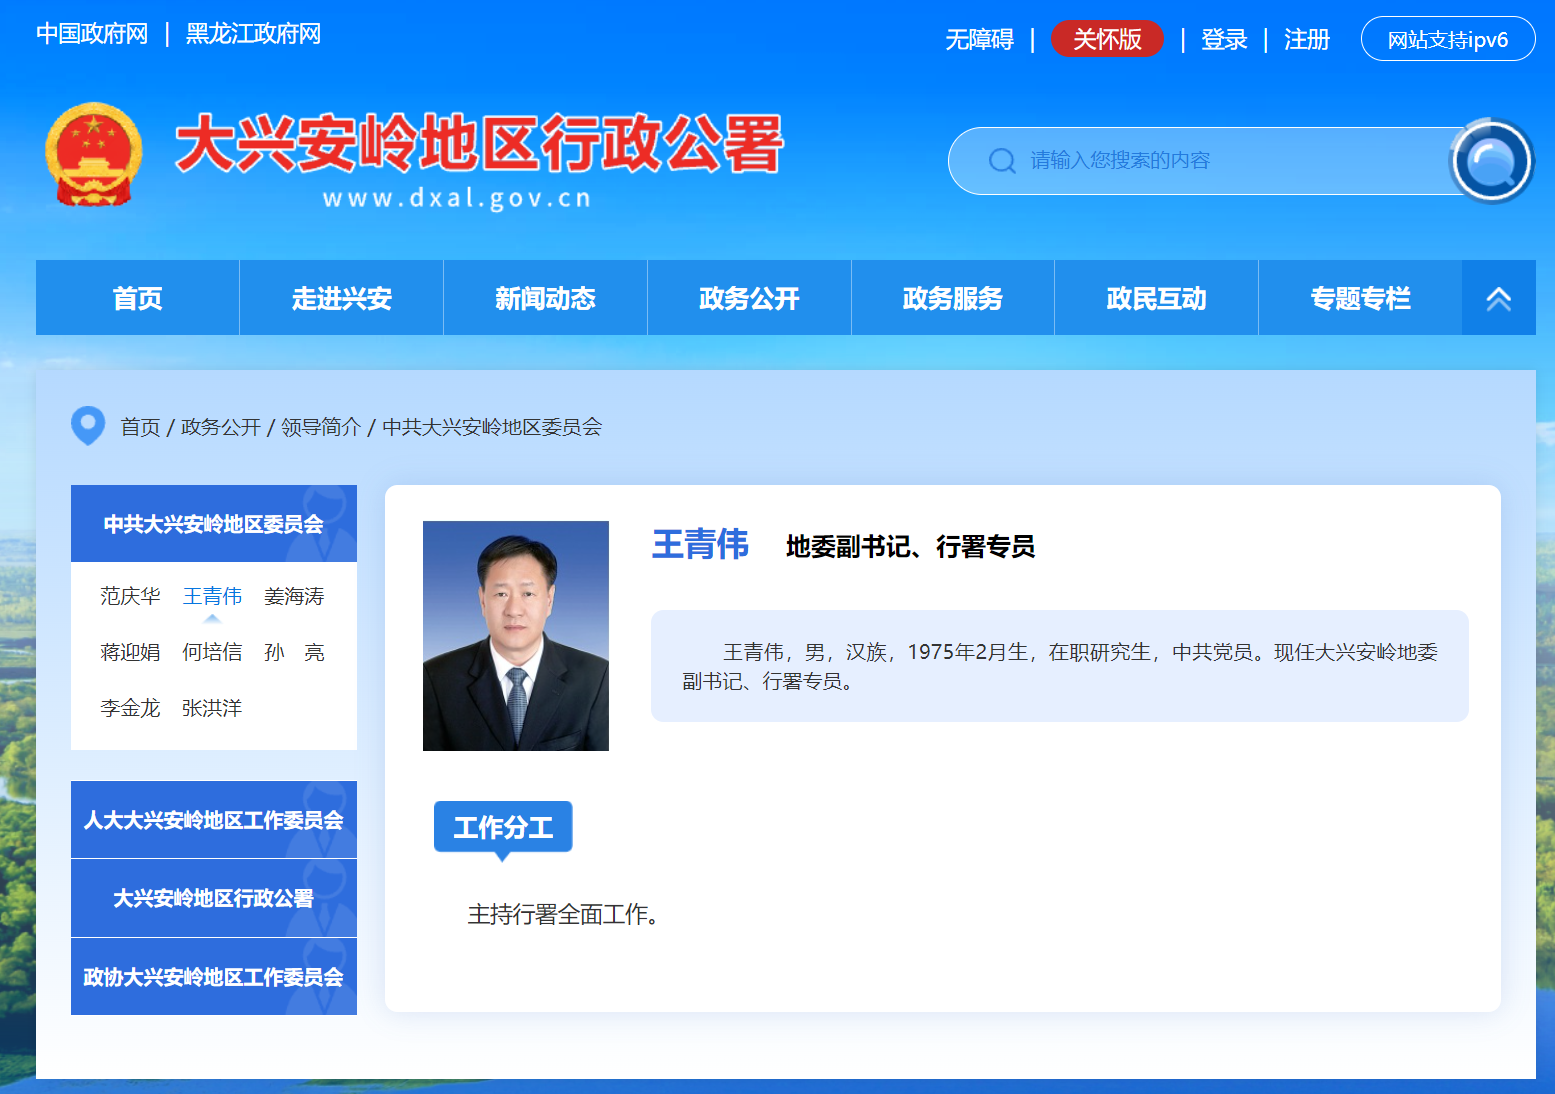Image resolution: width=1555 pixels, height=1094 pixels.
Task: Switch to the 政务公开 tab
Action: pyautogui.click(x=748, y=297)
